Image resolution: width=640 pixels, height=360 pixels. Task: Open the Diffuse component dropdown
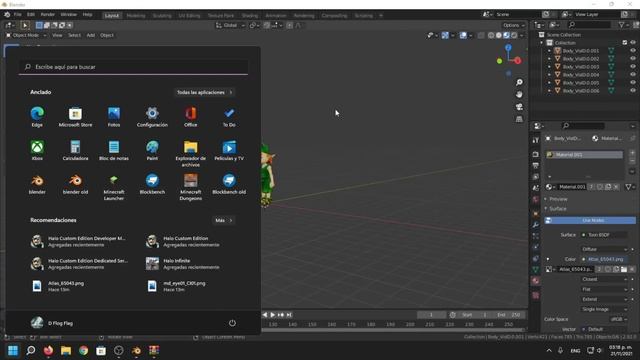(605, 249)
